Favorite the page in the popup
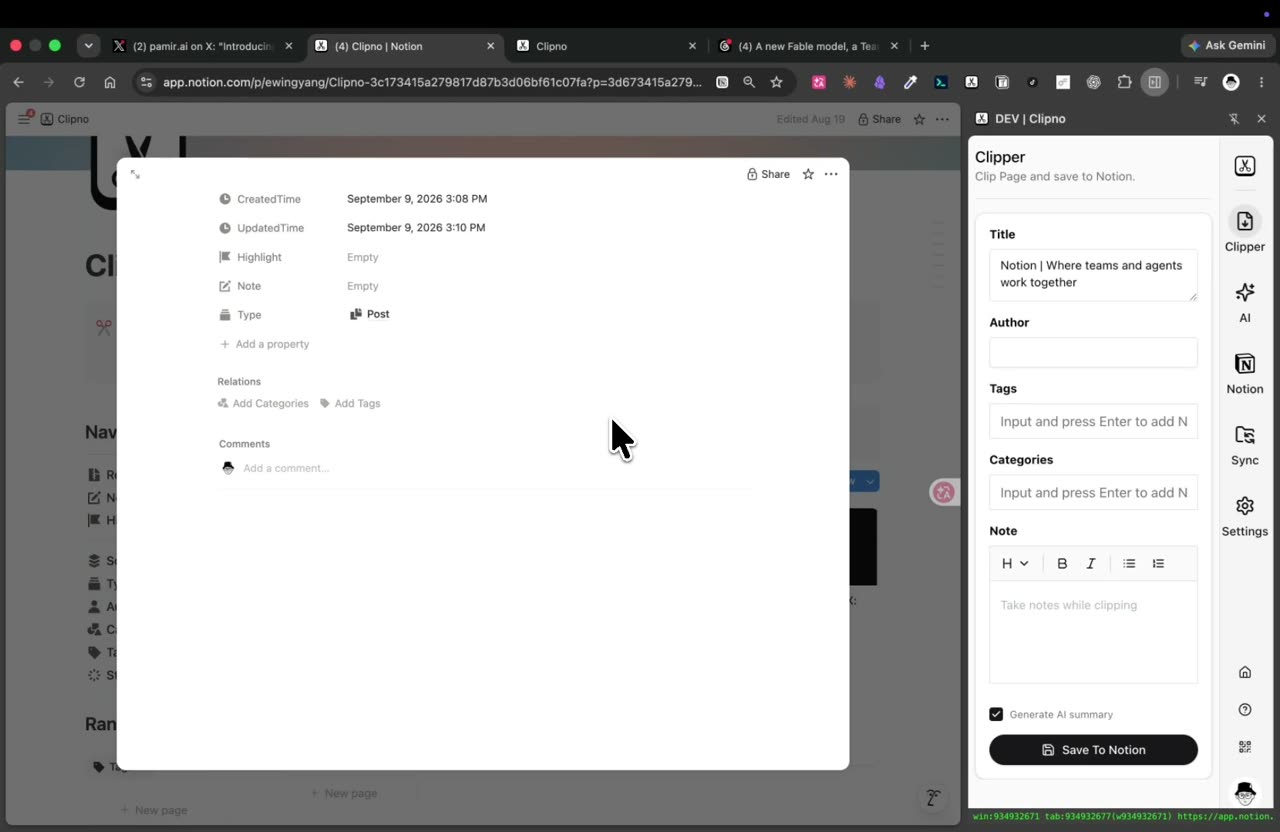Viewport: 1280px width, 832px height. click(x=808, y=174)
